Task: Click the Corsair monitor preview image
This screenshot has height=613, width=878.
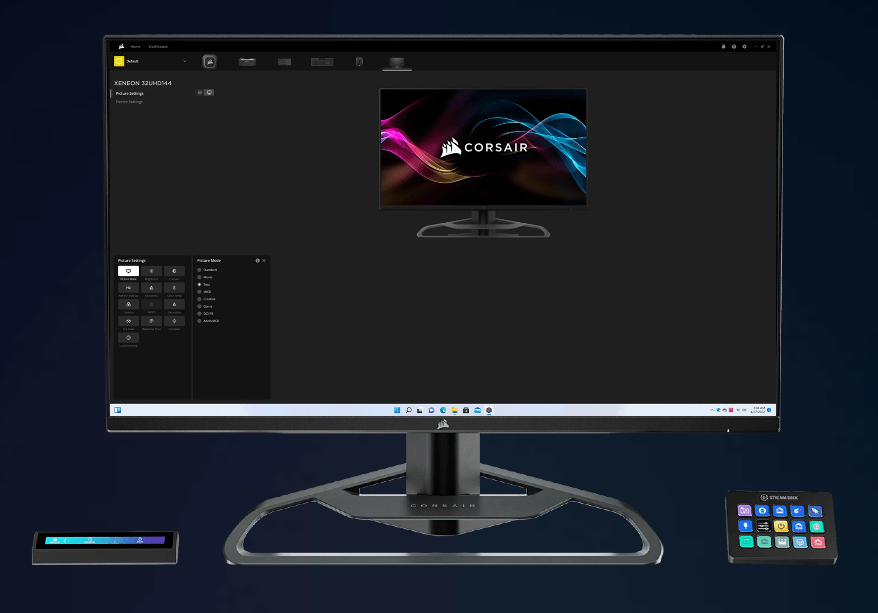Action: [483, 148]
